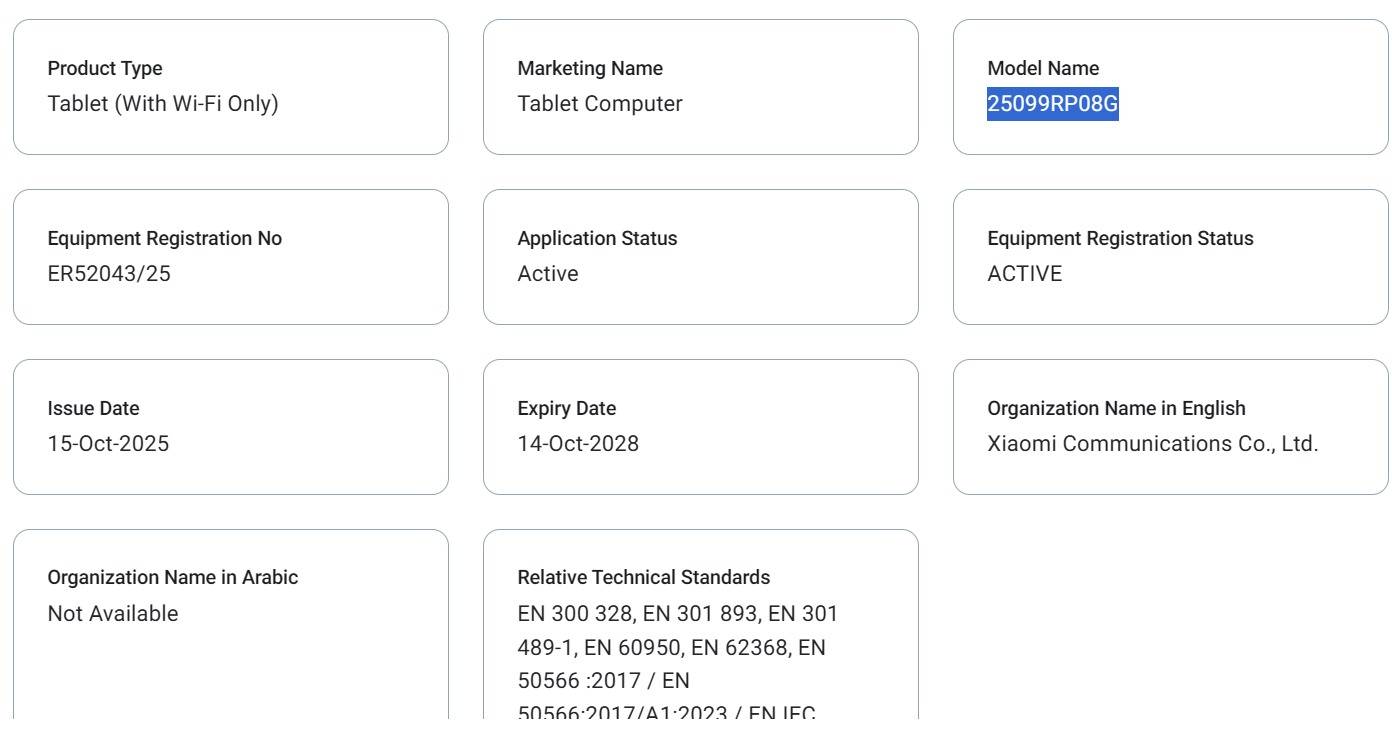Click the Equipment Registration Status label
The image size is (1392, 743).
point(1120,239)
